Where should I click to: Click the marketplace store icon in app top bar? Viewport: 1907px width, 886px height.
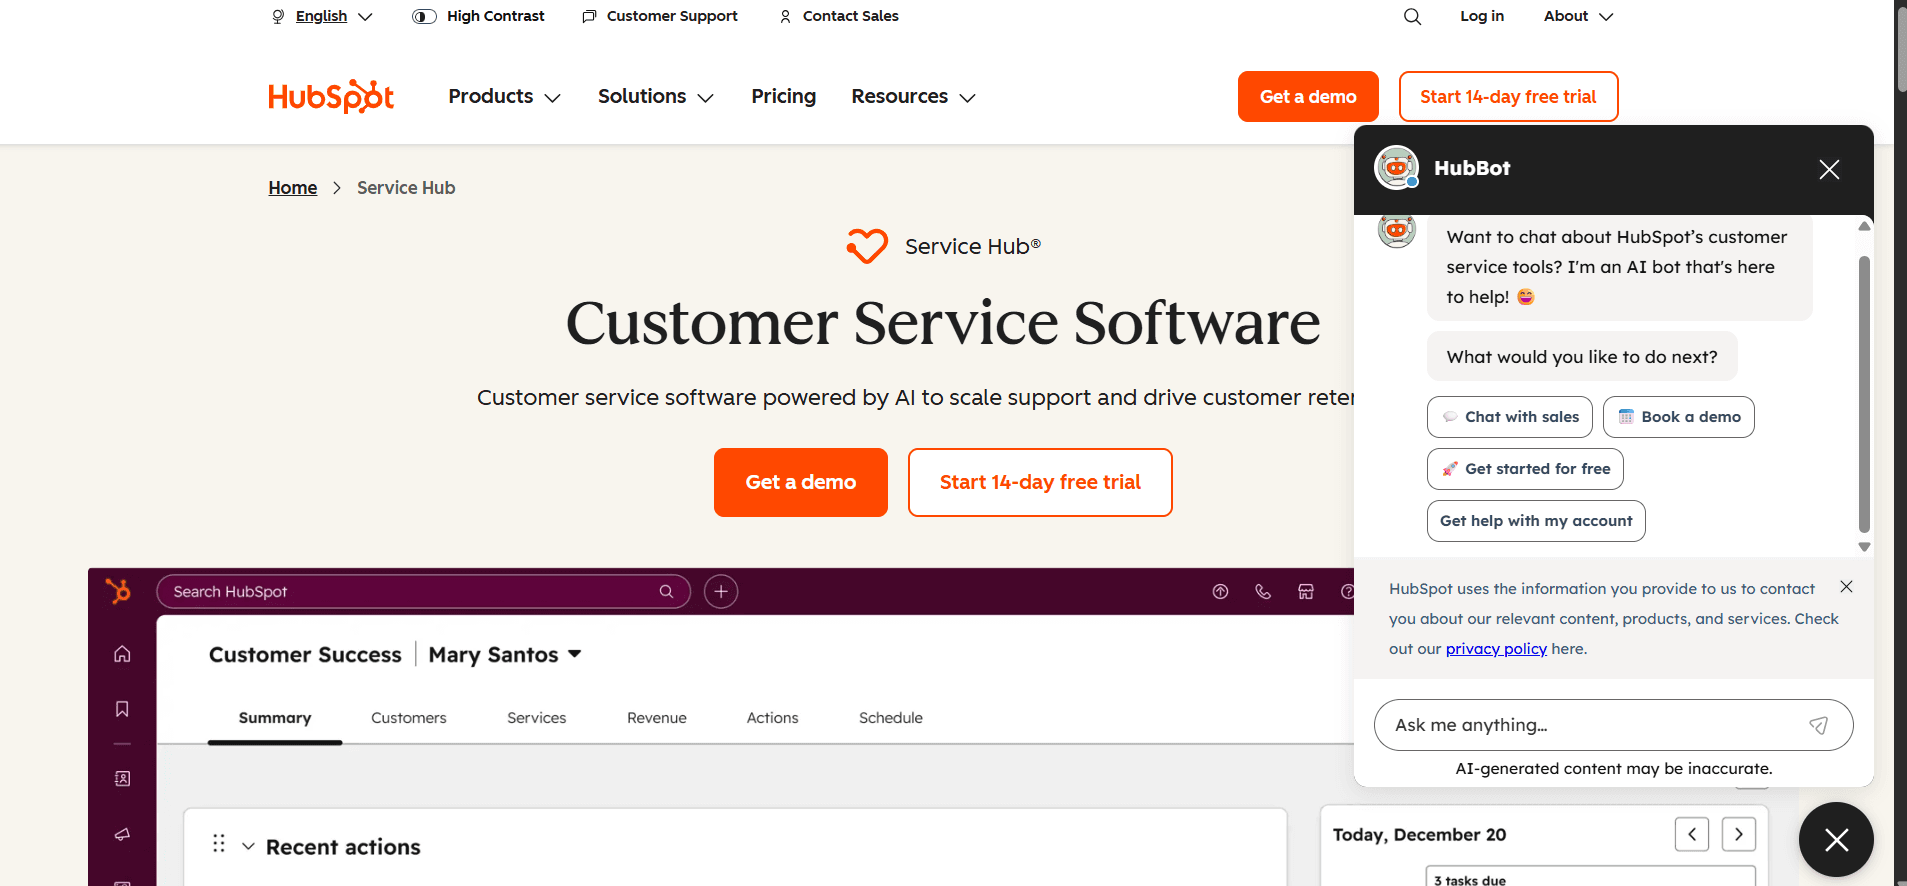pyautogui.click(x=1306, y=591)
